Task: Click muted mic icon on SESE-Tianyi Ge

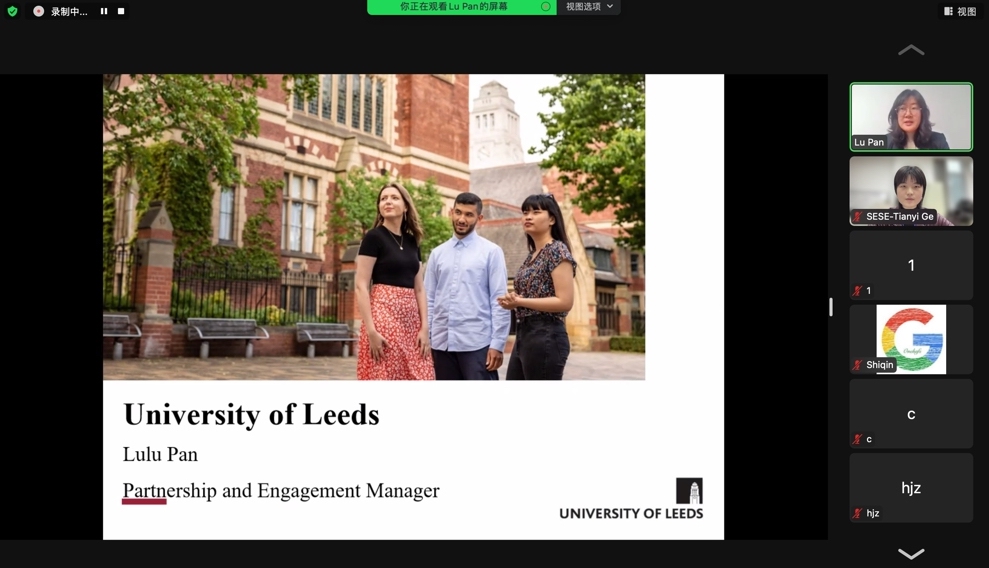Action: tap(857, 217)
